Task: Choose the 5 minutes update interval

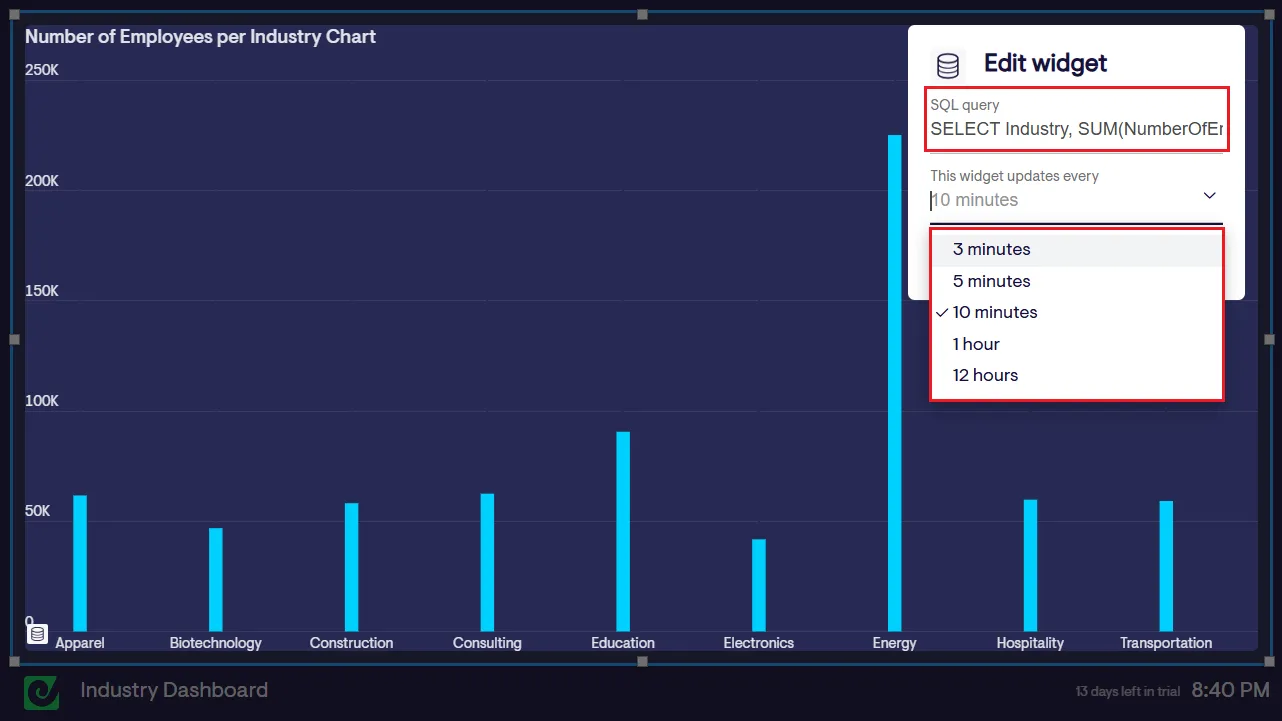Action: [x=991, y=282]
